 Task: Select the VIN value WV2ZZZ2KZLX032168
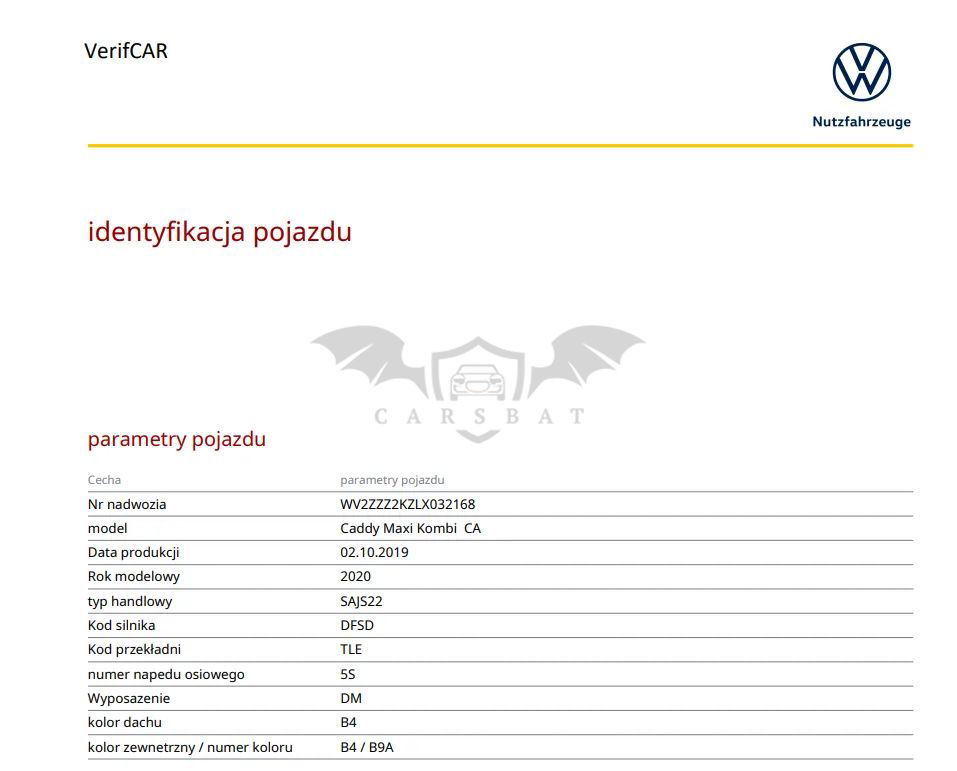[x=407, y=504]
